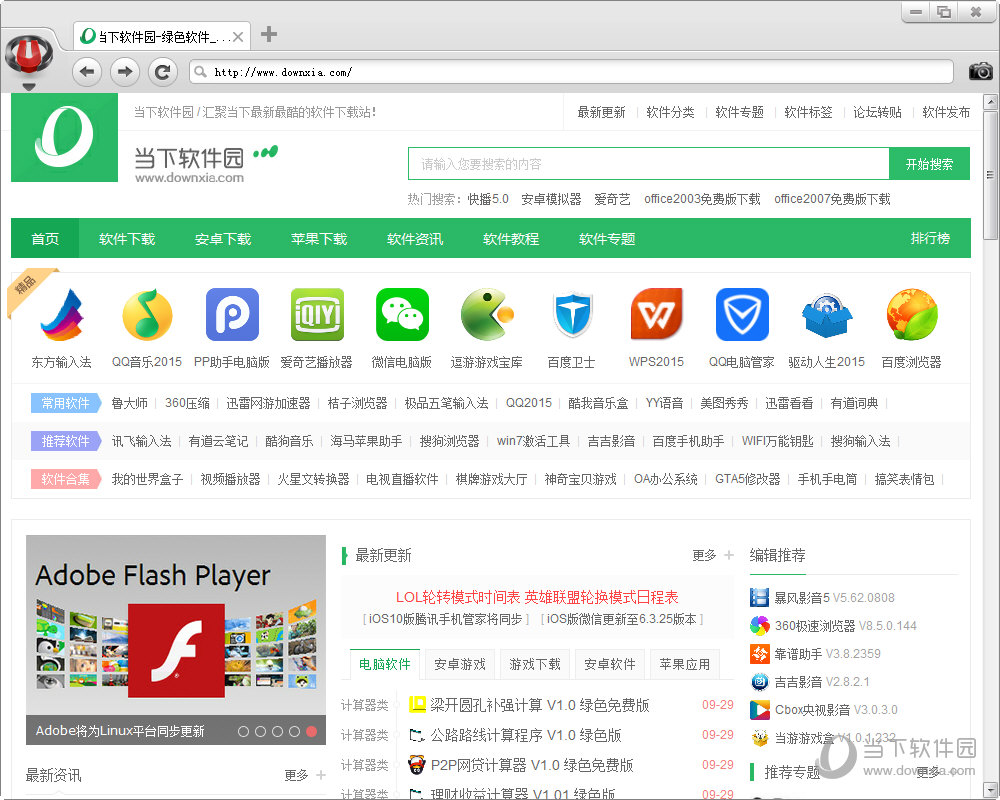Screen dimensions: 1000x800
Task: Click the browser forward arrow button
Action: click(x=125, y=71)
